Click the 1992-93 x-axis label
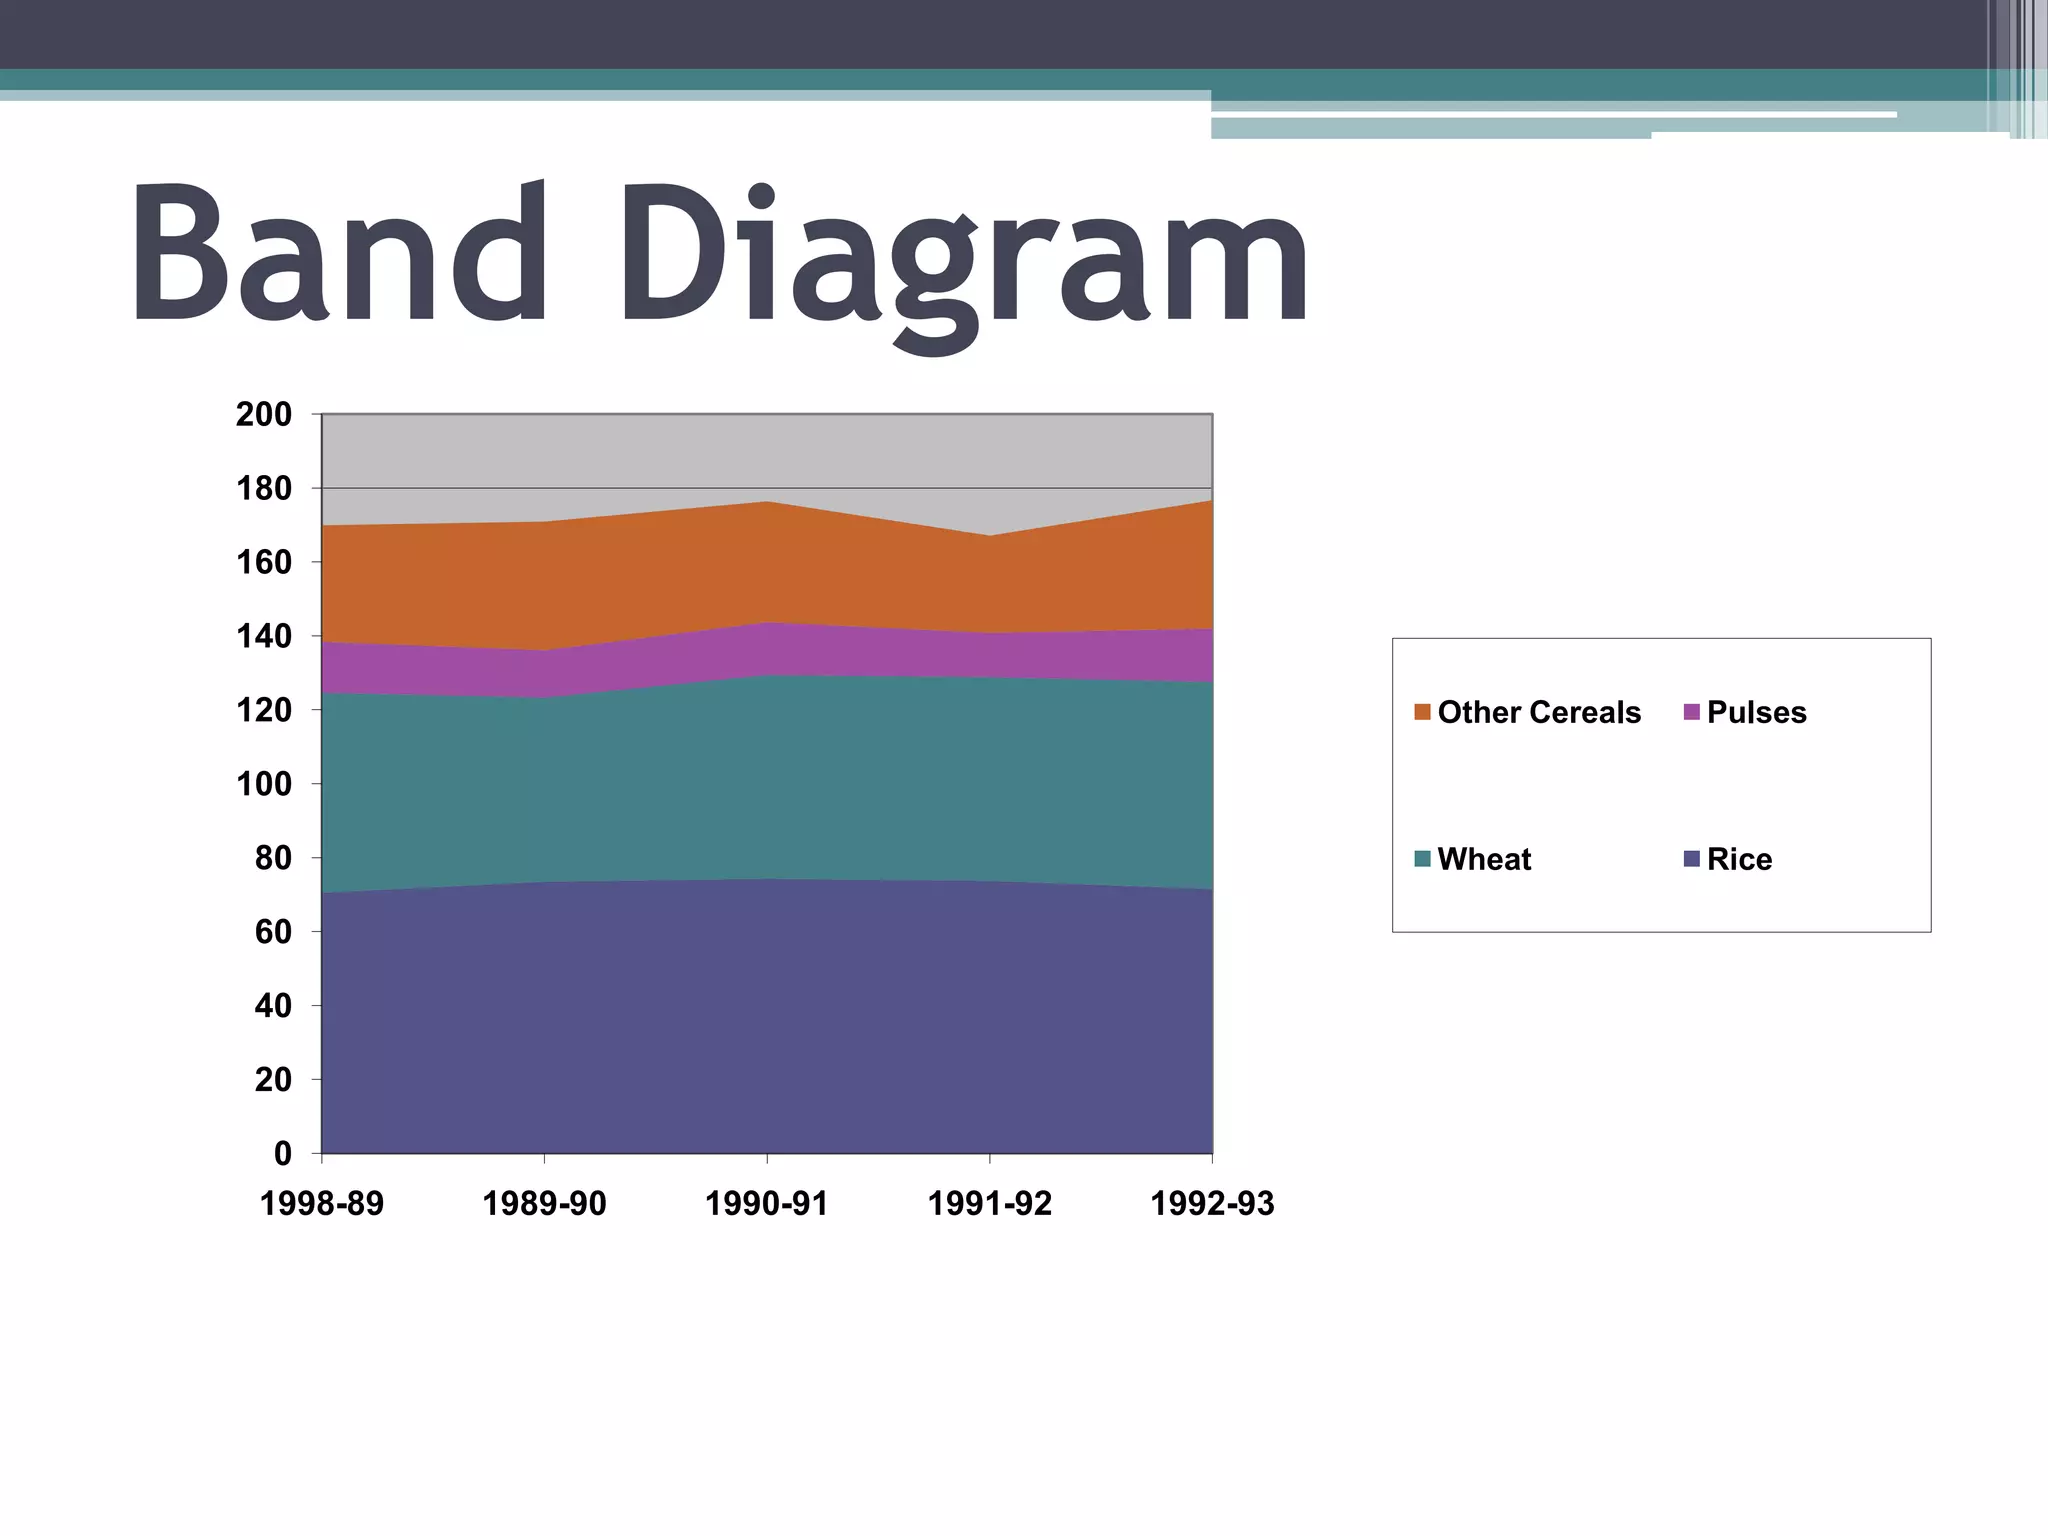Image resolution: width=2048 pixels, height=1536 pixels. pos(1212,1203)
